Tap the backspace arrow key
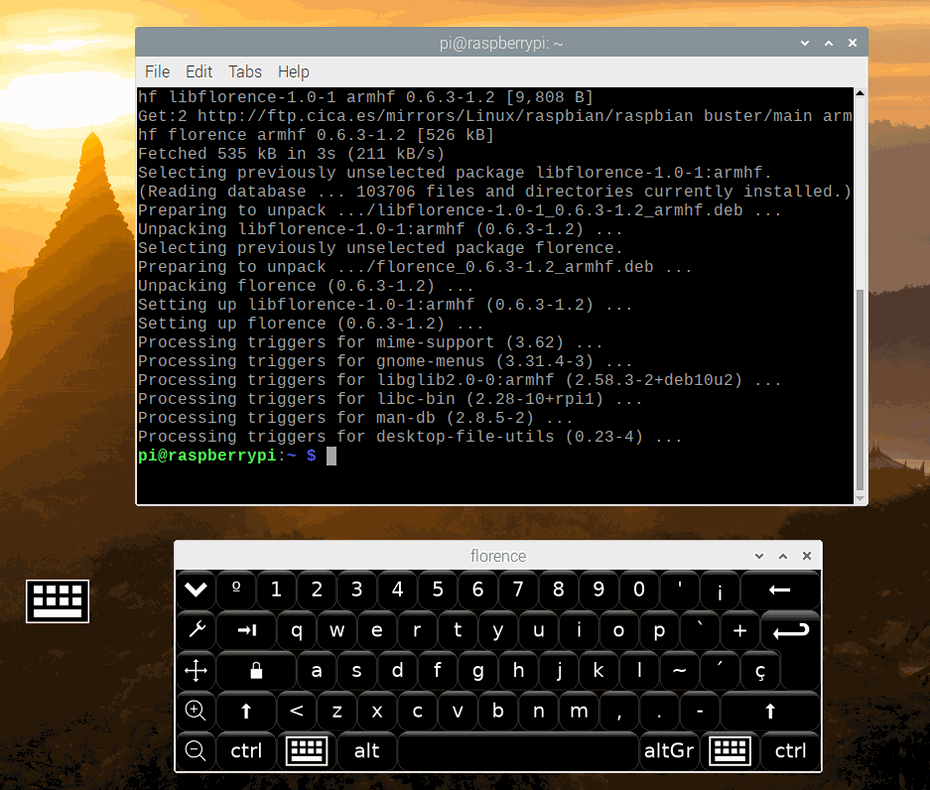The height and width of the screenshot is (790, 930). coord(780,590)
